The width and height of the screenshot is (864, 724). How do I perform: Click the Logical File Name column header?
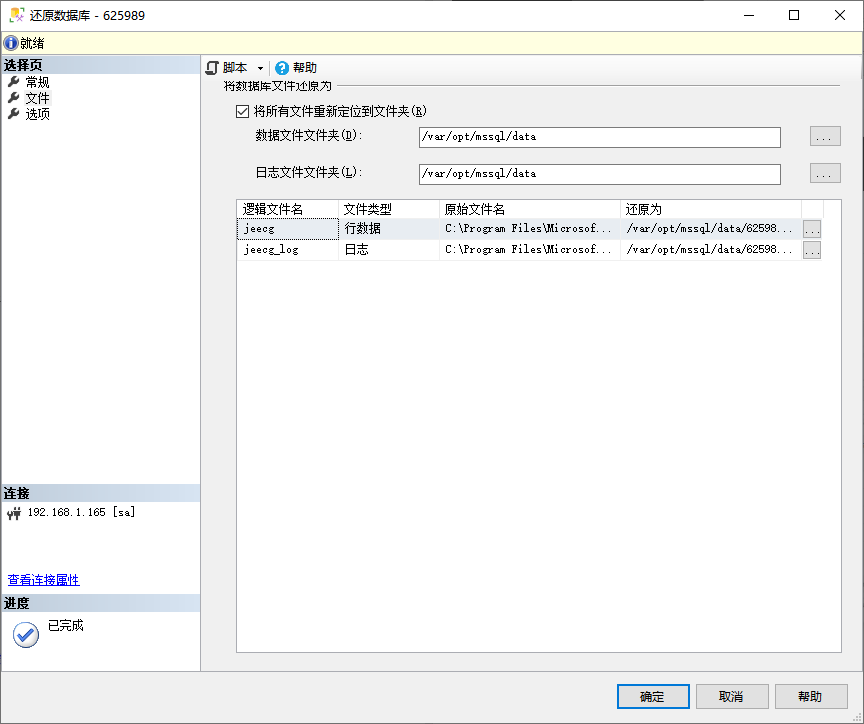[288, 209]
